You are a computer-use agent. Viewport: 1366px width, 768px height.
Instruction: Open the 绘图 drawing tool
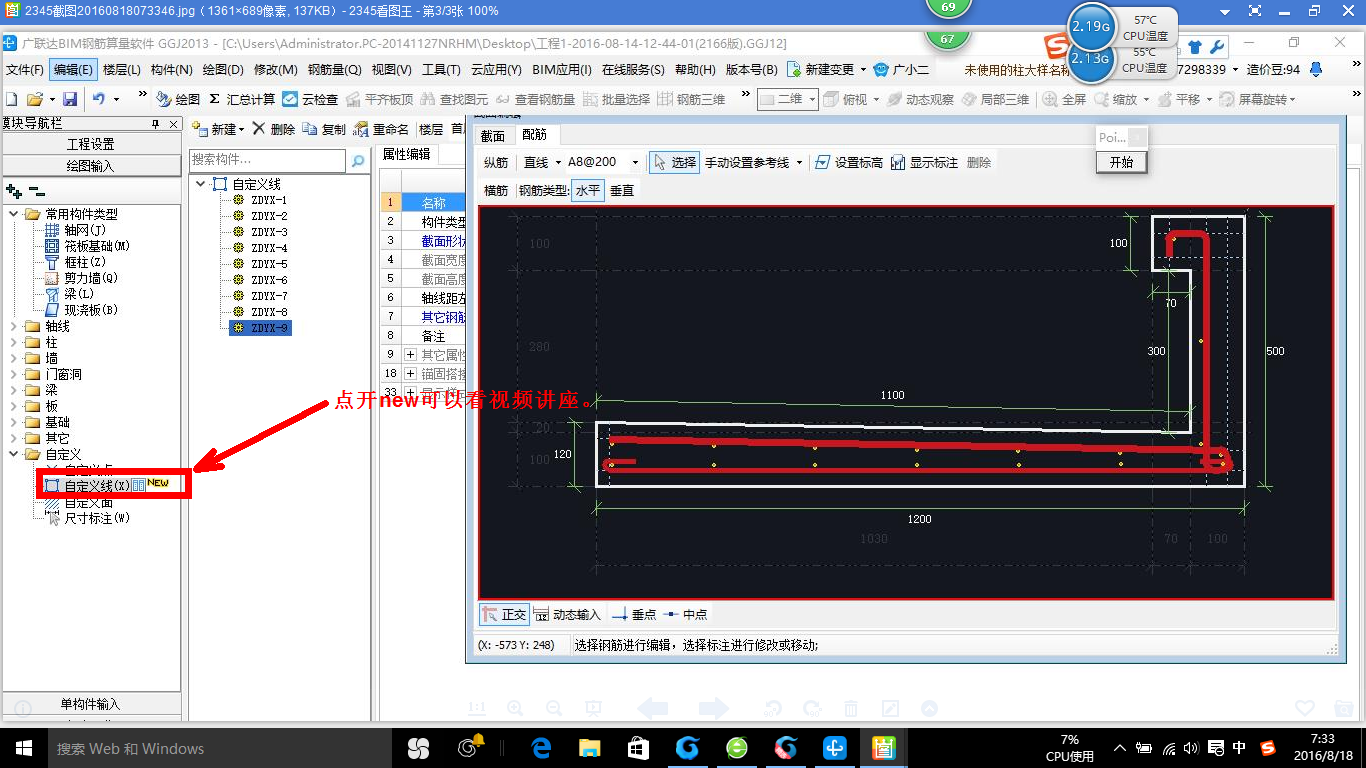(x=179, y=99)
